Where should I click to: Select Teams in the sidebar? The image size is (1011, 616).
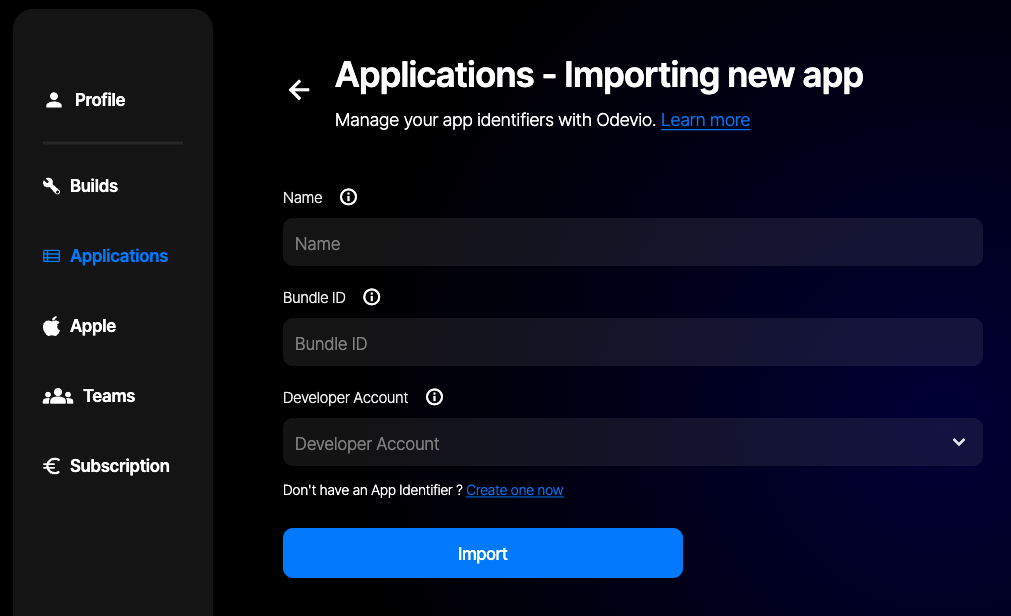109,396
